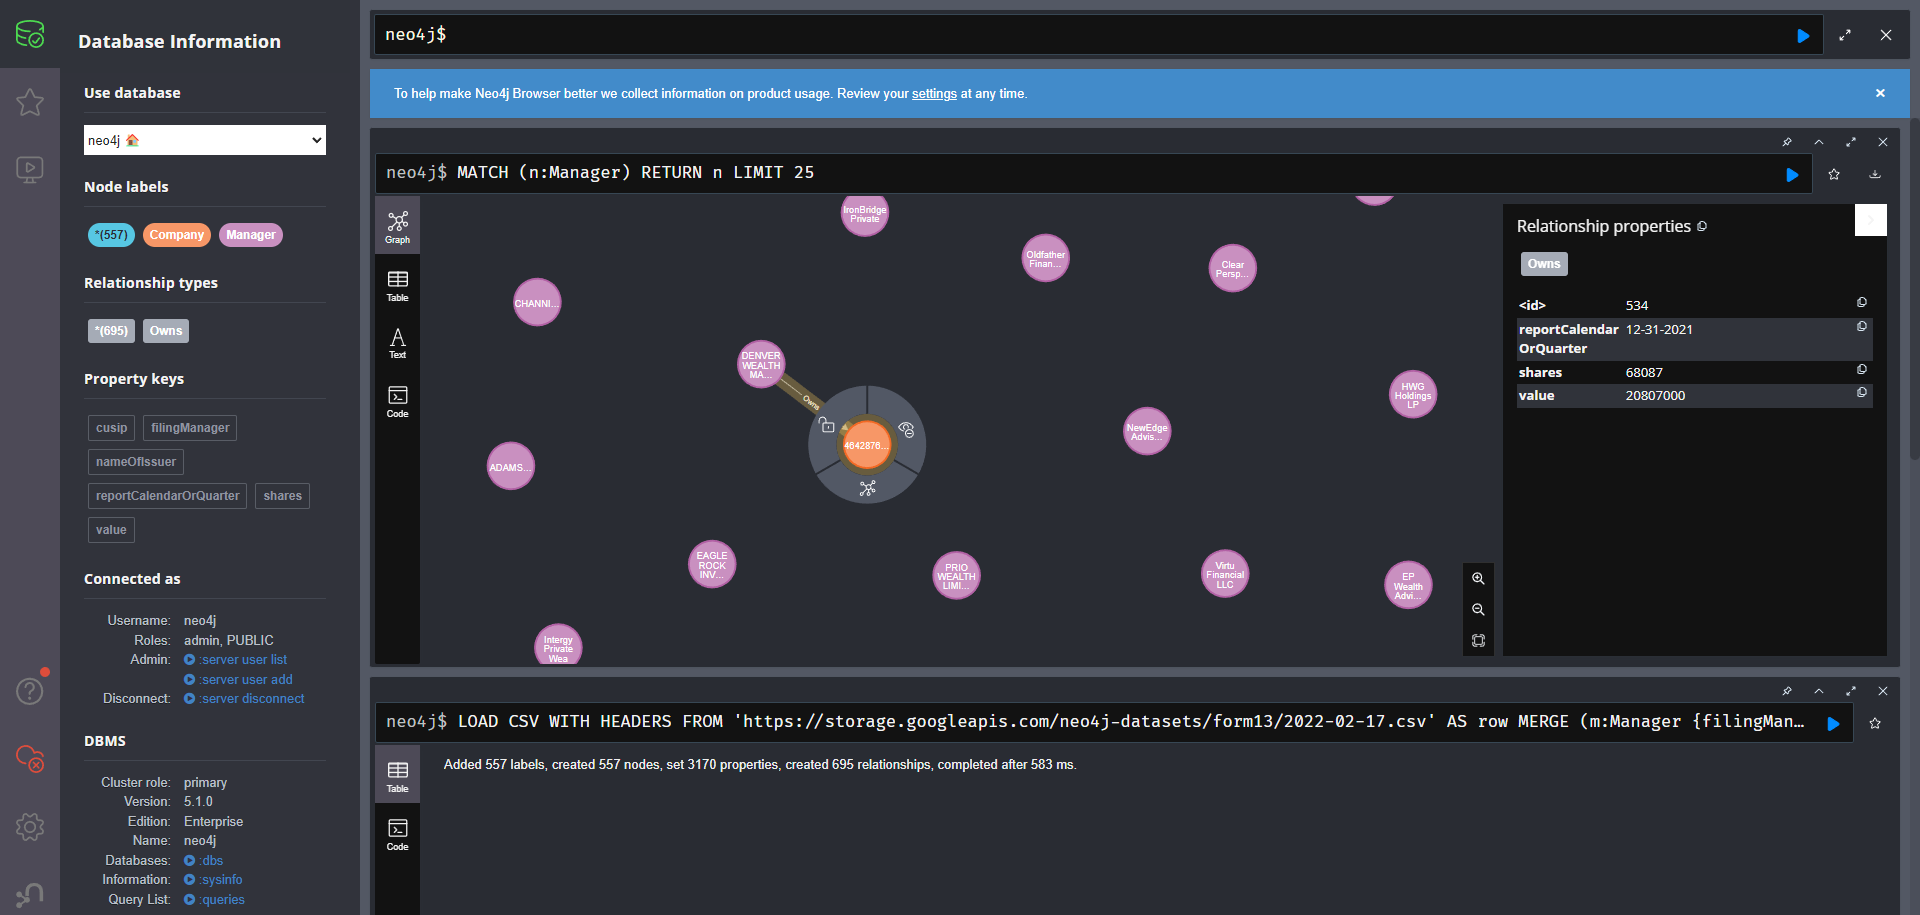Expand the main query editor fullscreen
This screenshot has width=1920, height=915.
[1845, 35]
